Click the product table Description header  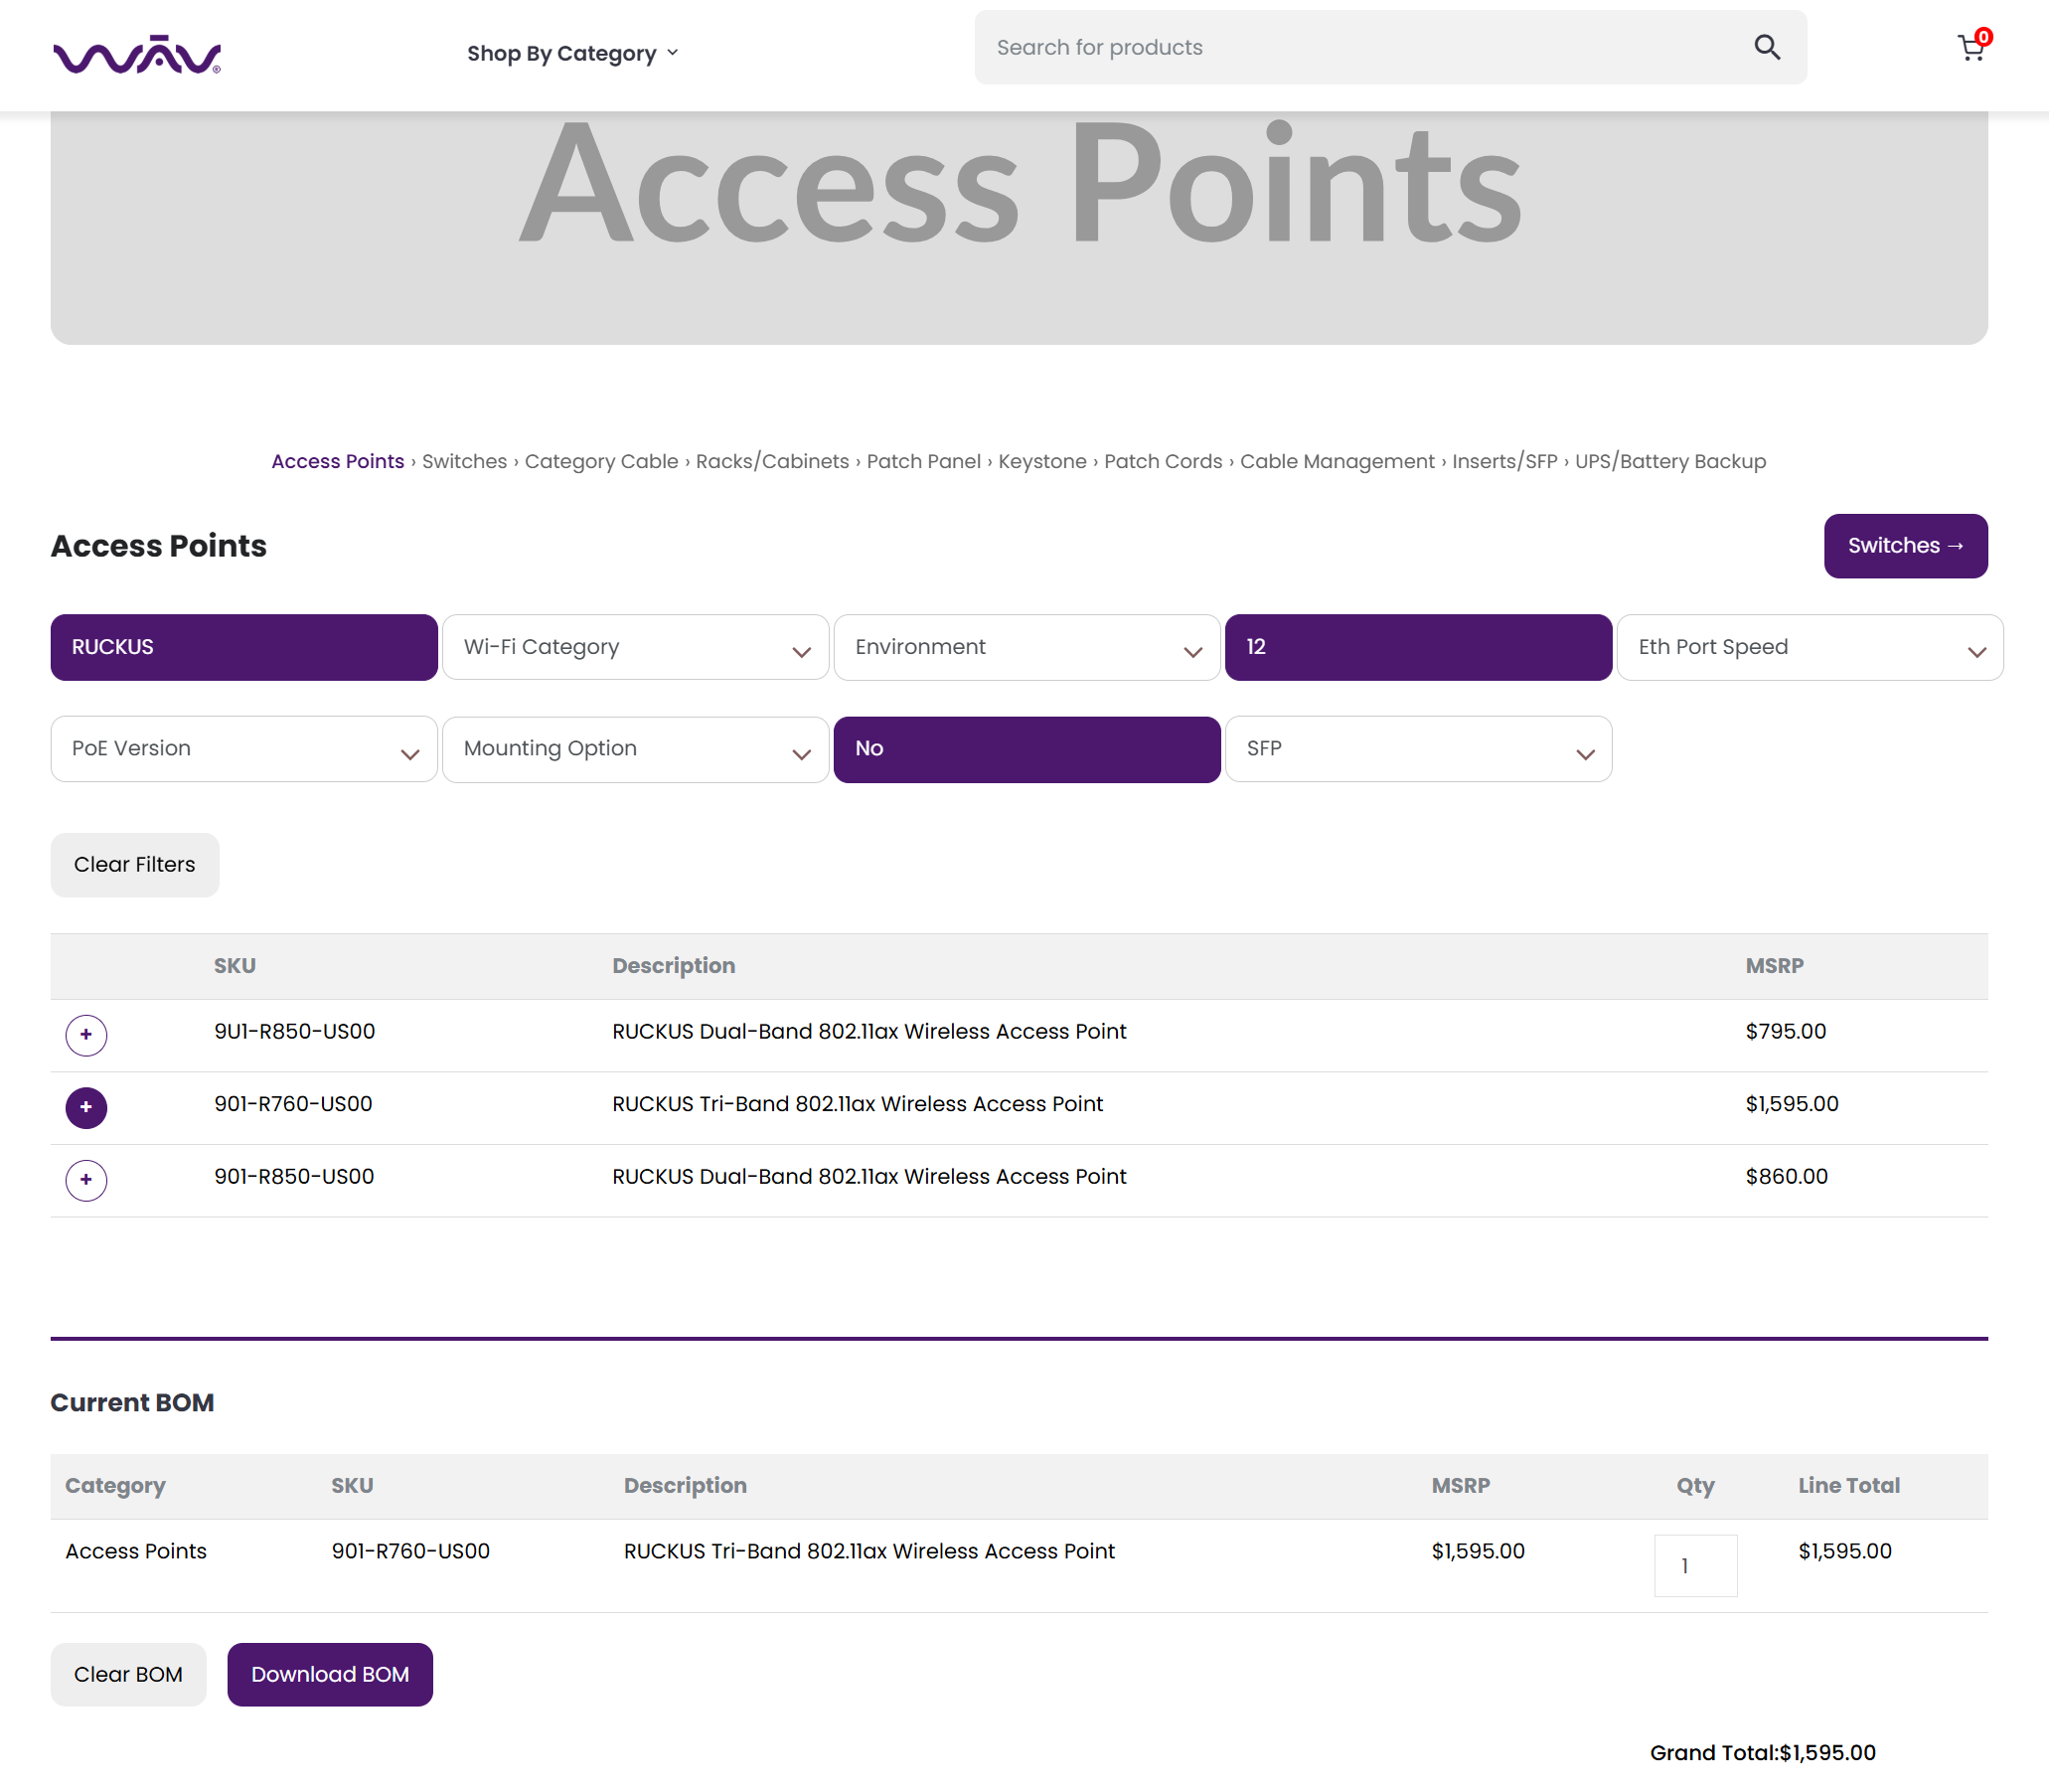point(673,966)
